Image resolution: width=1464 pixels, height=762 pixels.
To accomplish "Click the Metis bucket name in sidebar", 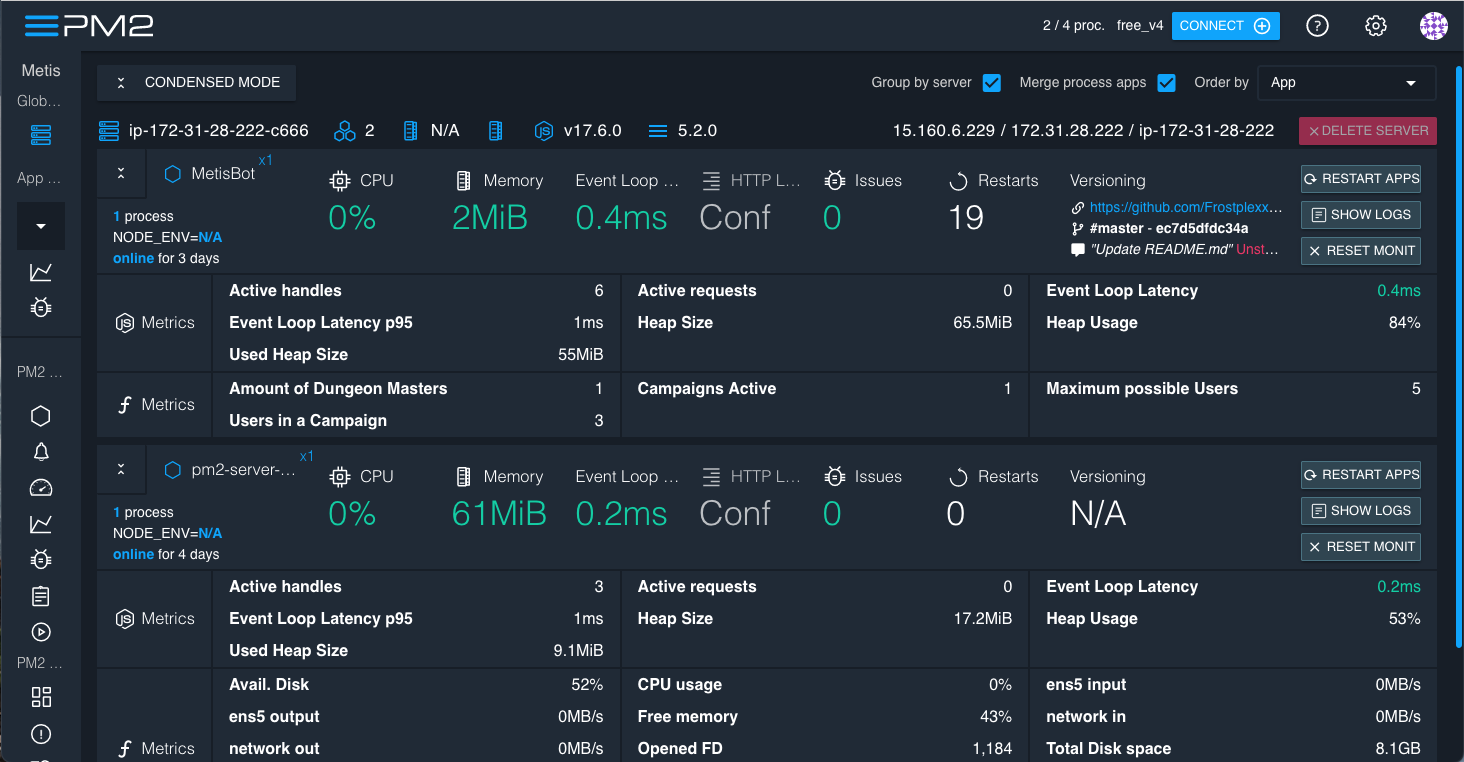I will (x=41, y=71).
